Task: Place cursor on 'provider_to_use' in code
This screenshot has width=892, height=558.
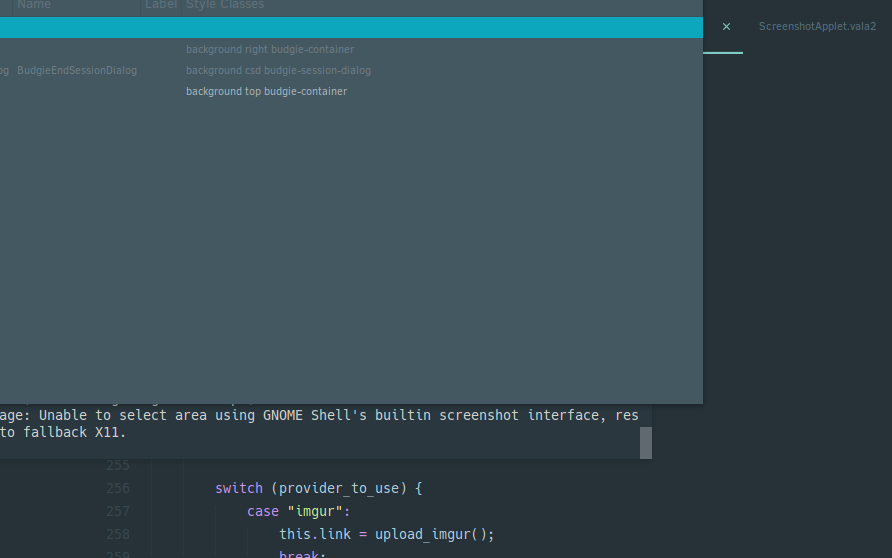Action: tap(338, 489)
